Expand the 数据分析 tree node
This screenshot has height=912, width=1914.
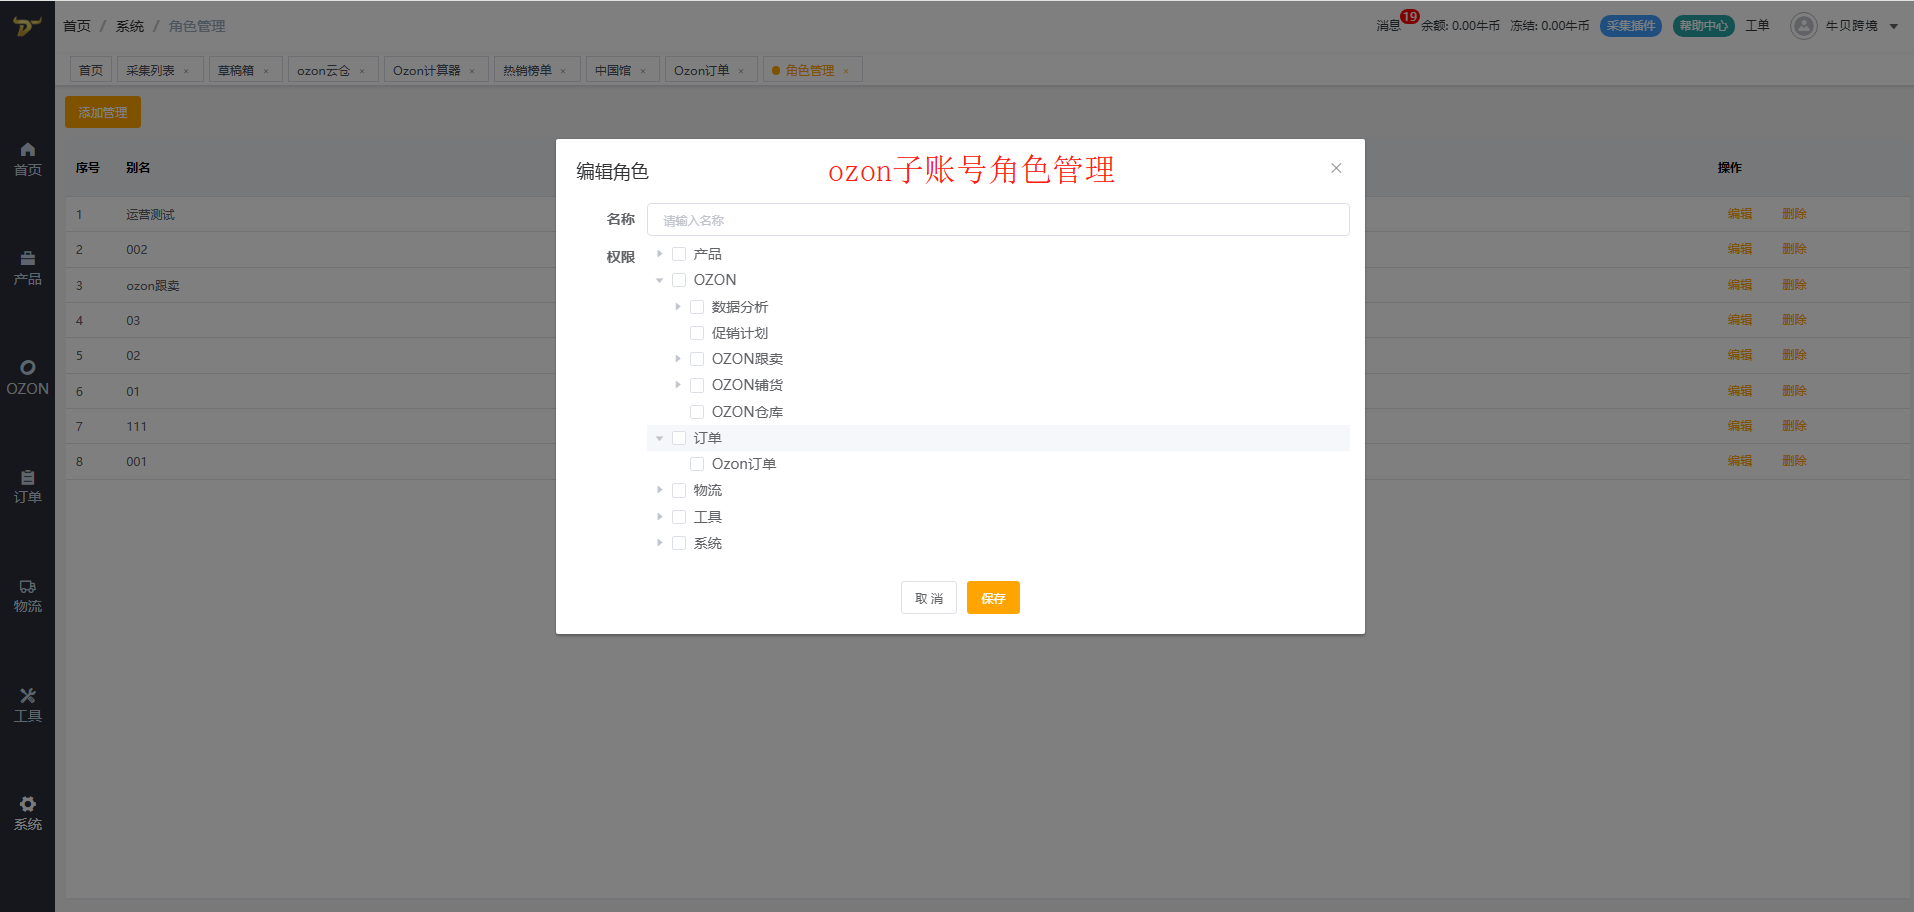(678, 307)
